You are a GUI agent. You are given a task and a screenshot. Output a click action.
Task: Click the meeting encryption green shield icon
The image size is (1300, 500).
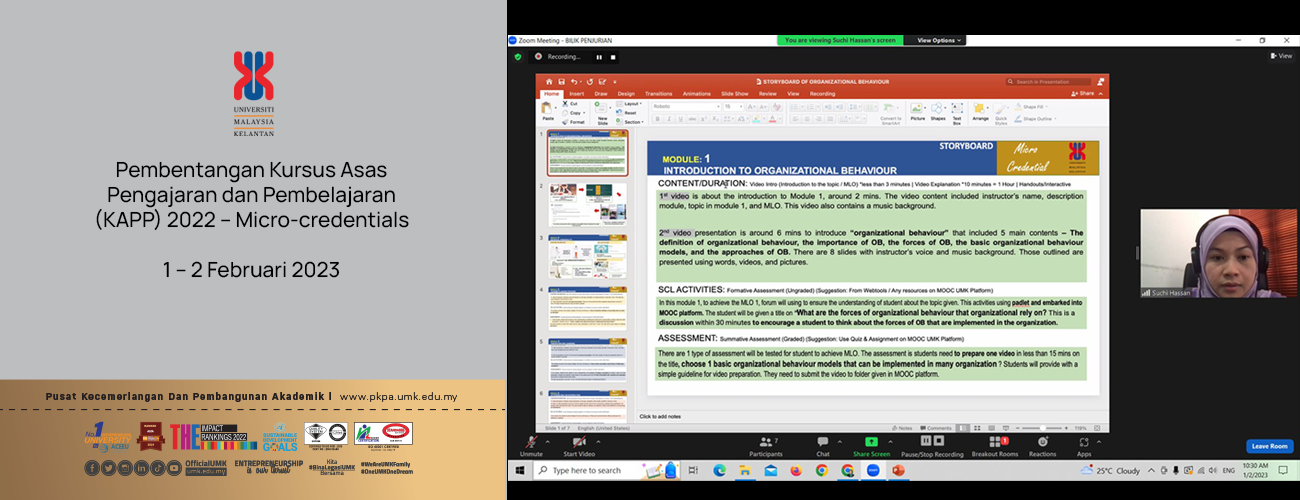point(518,57)
